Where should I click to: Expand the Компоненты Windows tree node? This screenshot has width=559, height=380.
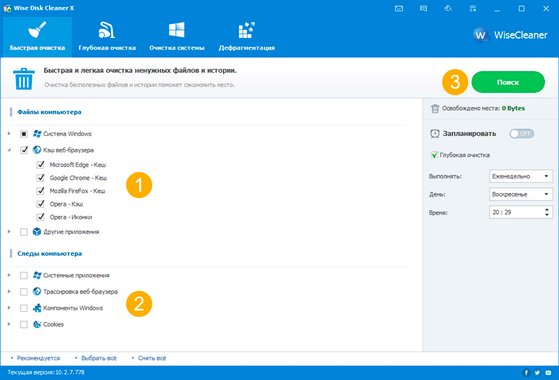point(9,308)
